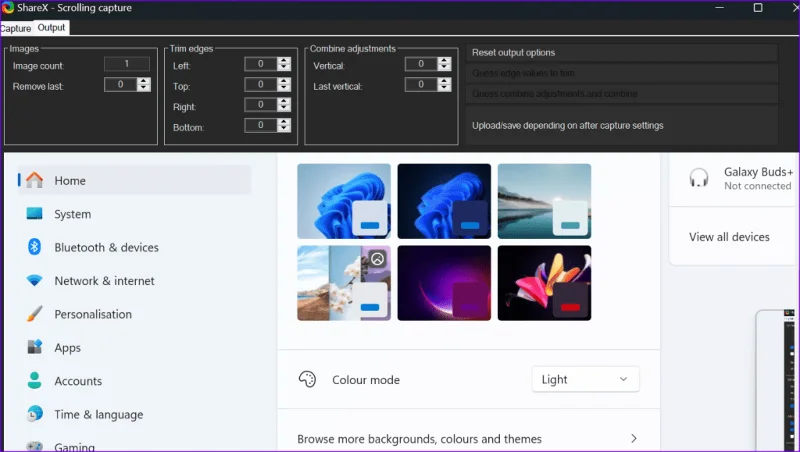
Task: Click the Trim edges Right stepper arrows
Action: (x=284, y=105)
